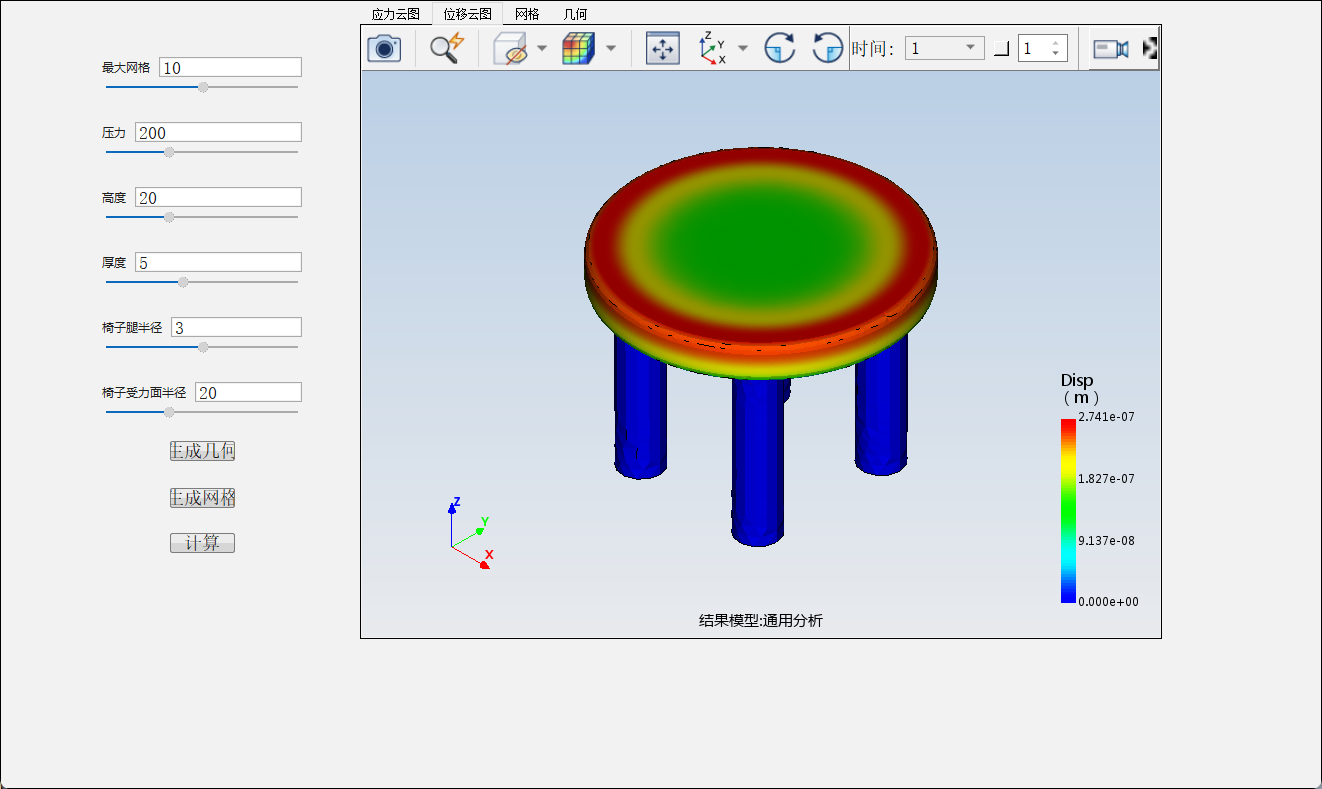Open dropdown arrow beside colored cube icon
Image resolution: width=1322 pixels, height=789 pixels.
click(x=610, y=48)
